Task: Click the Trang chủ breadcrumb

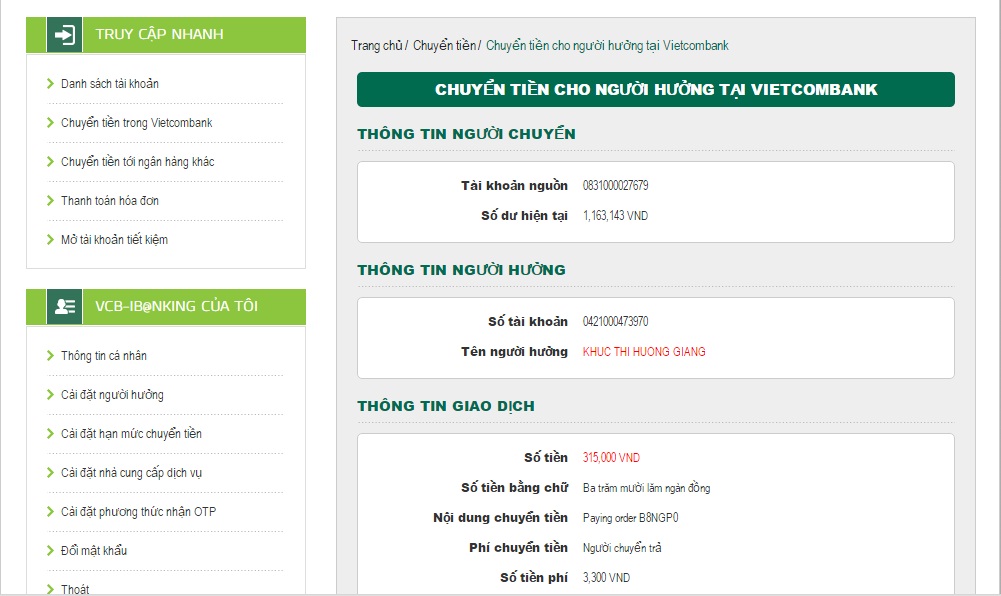Action: 377,45
